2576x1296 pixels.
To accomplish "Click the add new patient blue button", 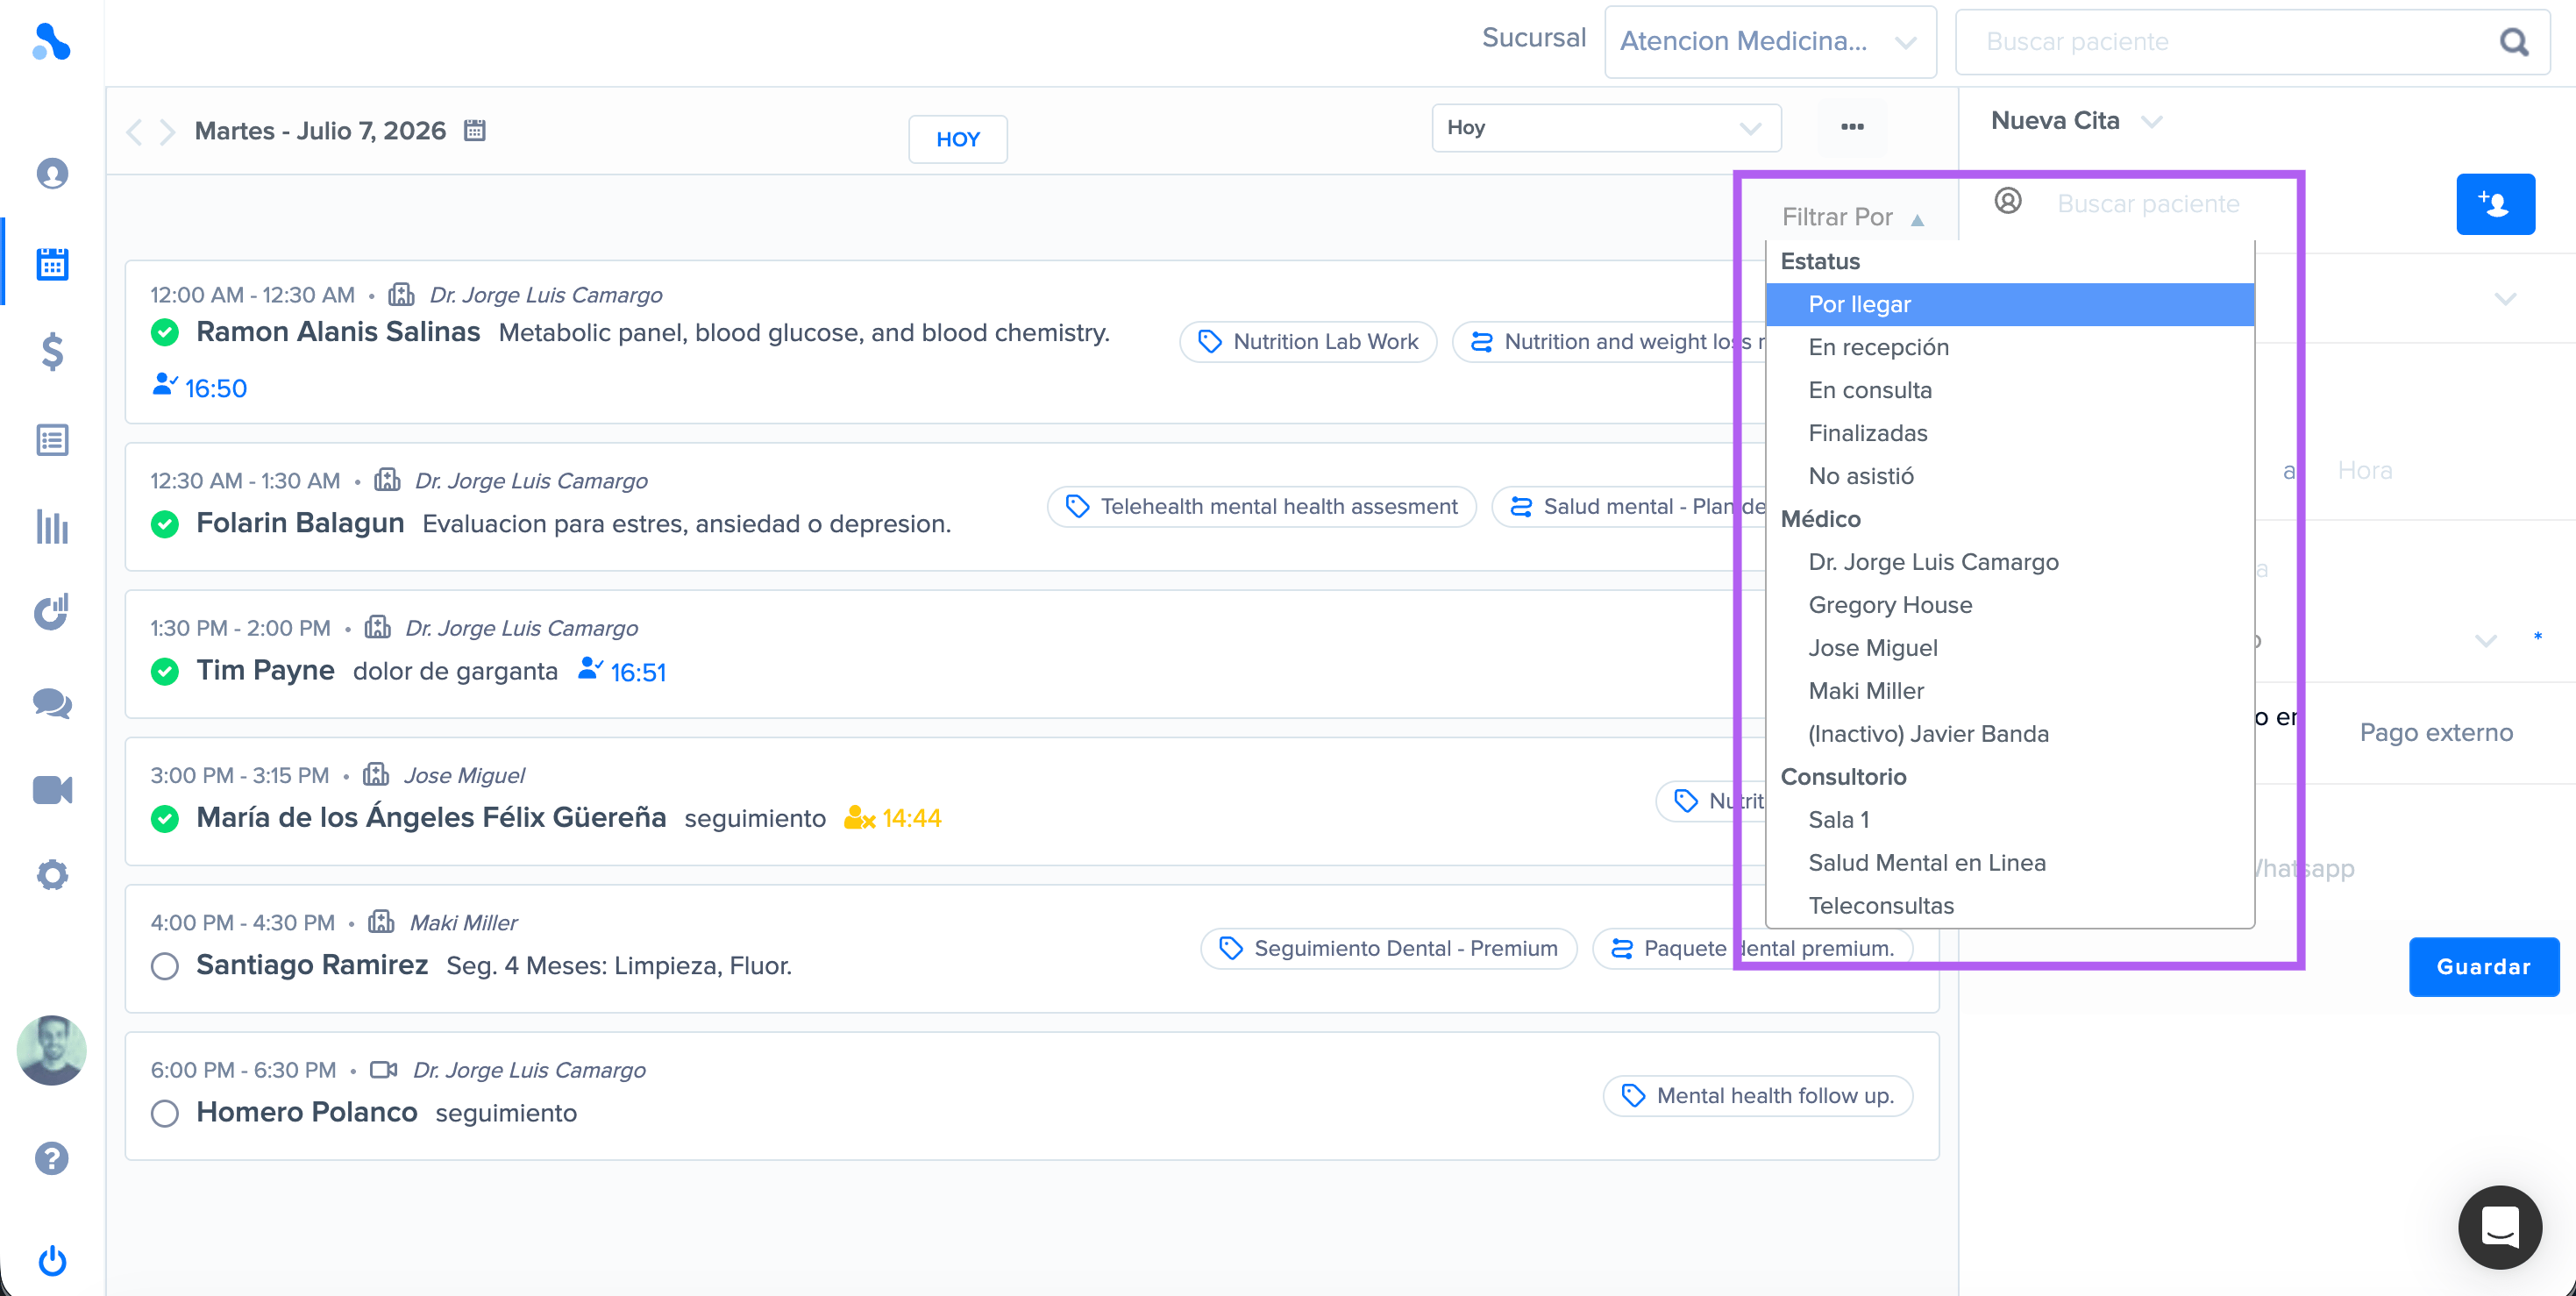I will 2495,204.
